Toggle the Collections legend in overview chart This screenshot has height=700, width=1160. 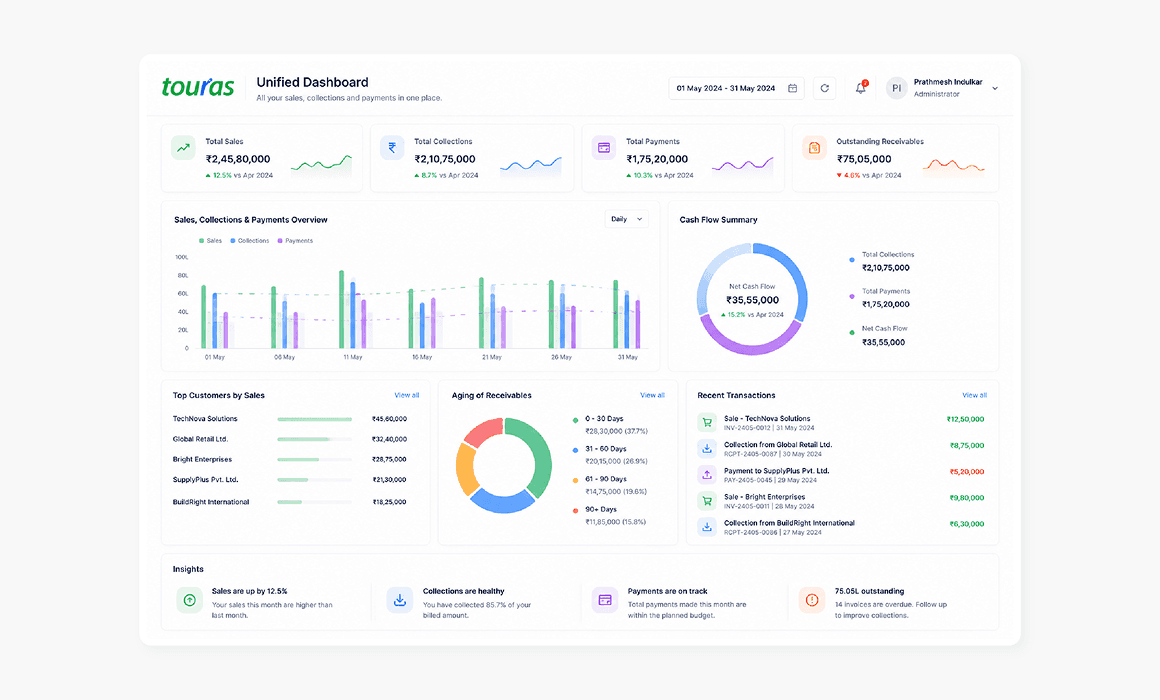[x=250, y=240]
